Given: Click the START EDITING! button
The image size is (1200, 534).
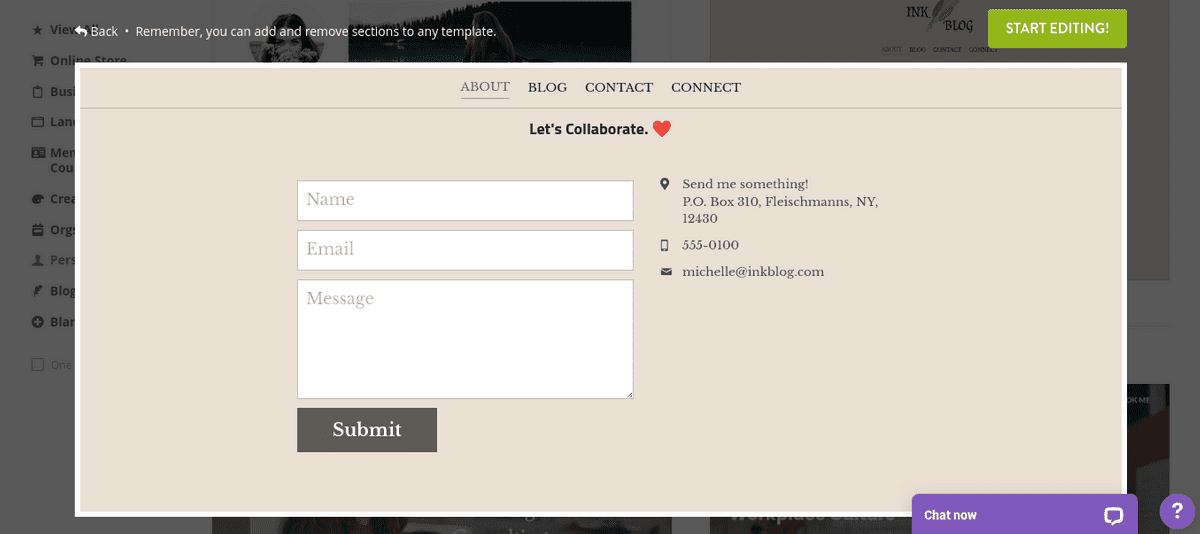Looking at the screenshot, I should [1057, 28].
